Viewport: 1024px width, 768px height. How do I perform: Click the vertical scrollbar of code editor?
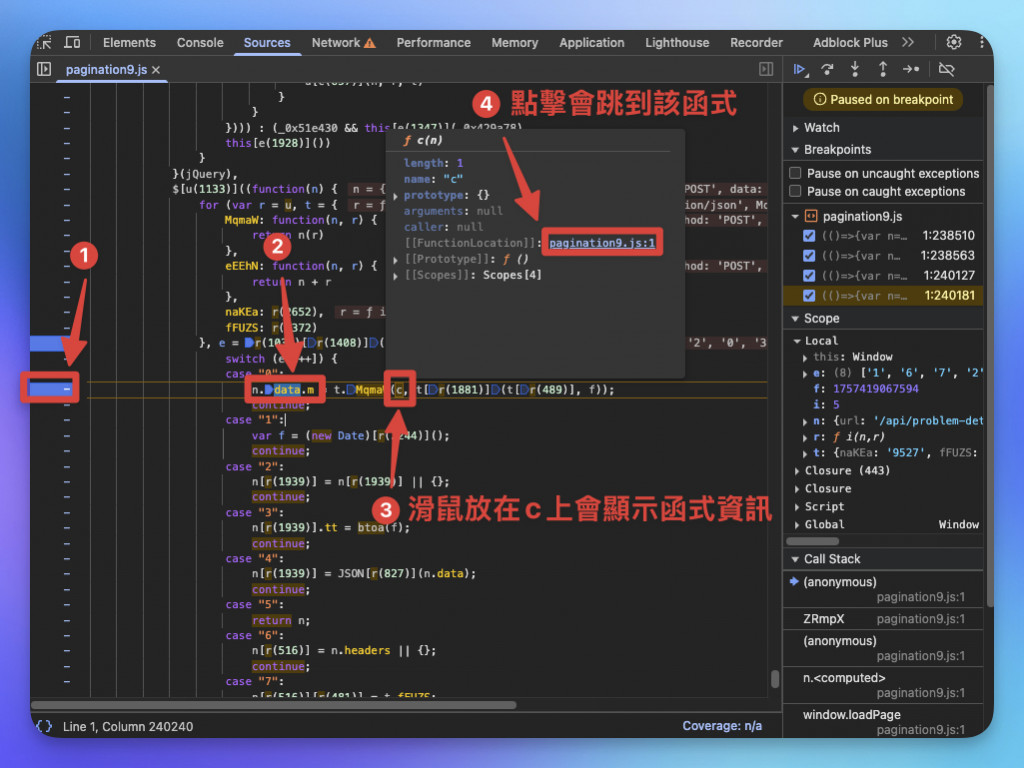tap(775, 679)
